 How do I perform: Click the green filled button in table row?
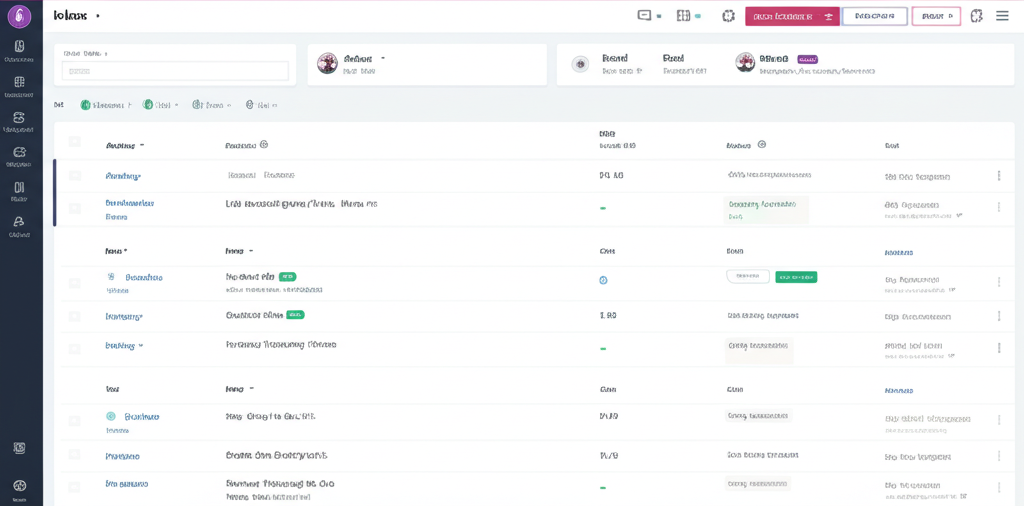796,277
